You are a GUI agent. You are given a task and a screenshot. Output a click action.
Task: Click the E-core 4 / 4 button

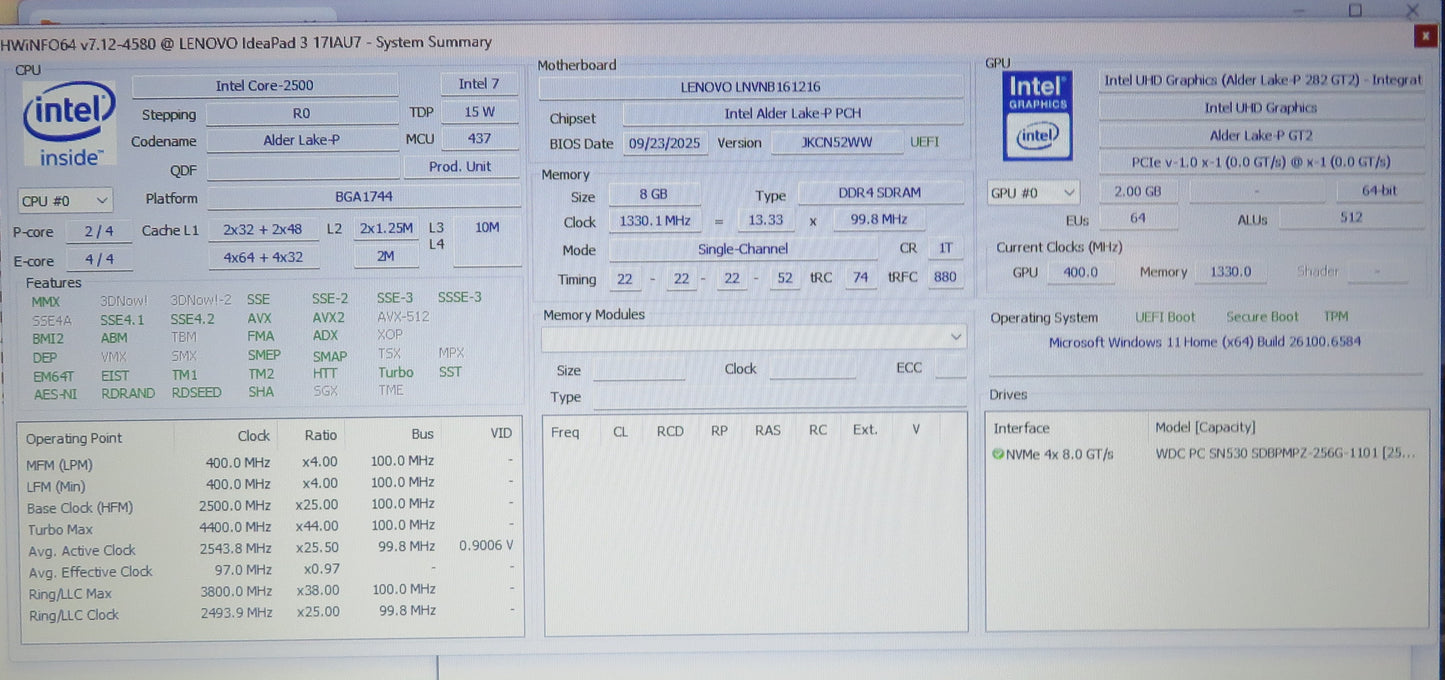tap(98, 259)
